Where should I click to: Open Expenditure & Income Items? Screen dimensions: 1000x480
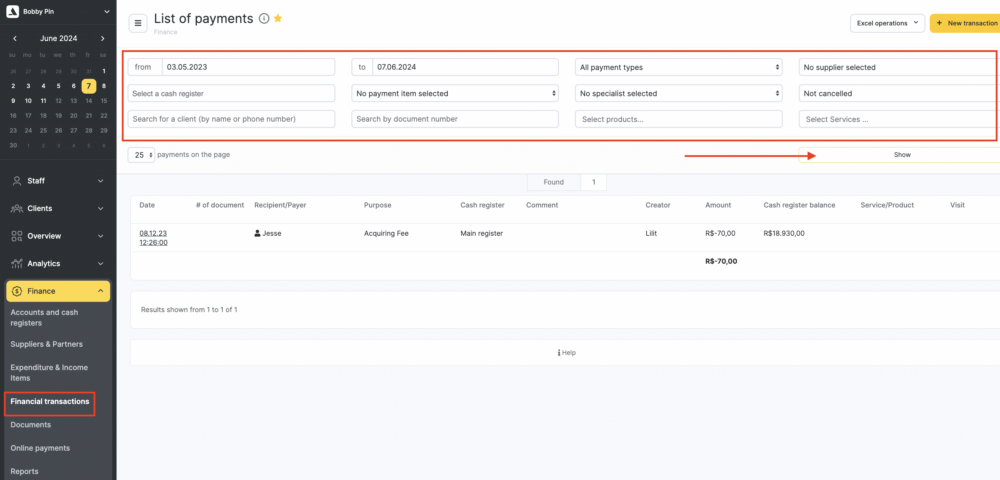pyautogui.click(x=49, y=373)
